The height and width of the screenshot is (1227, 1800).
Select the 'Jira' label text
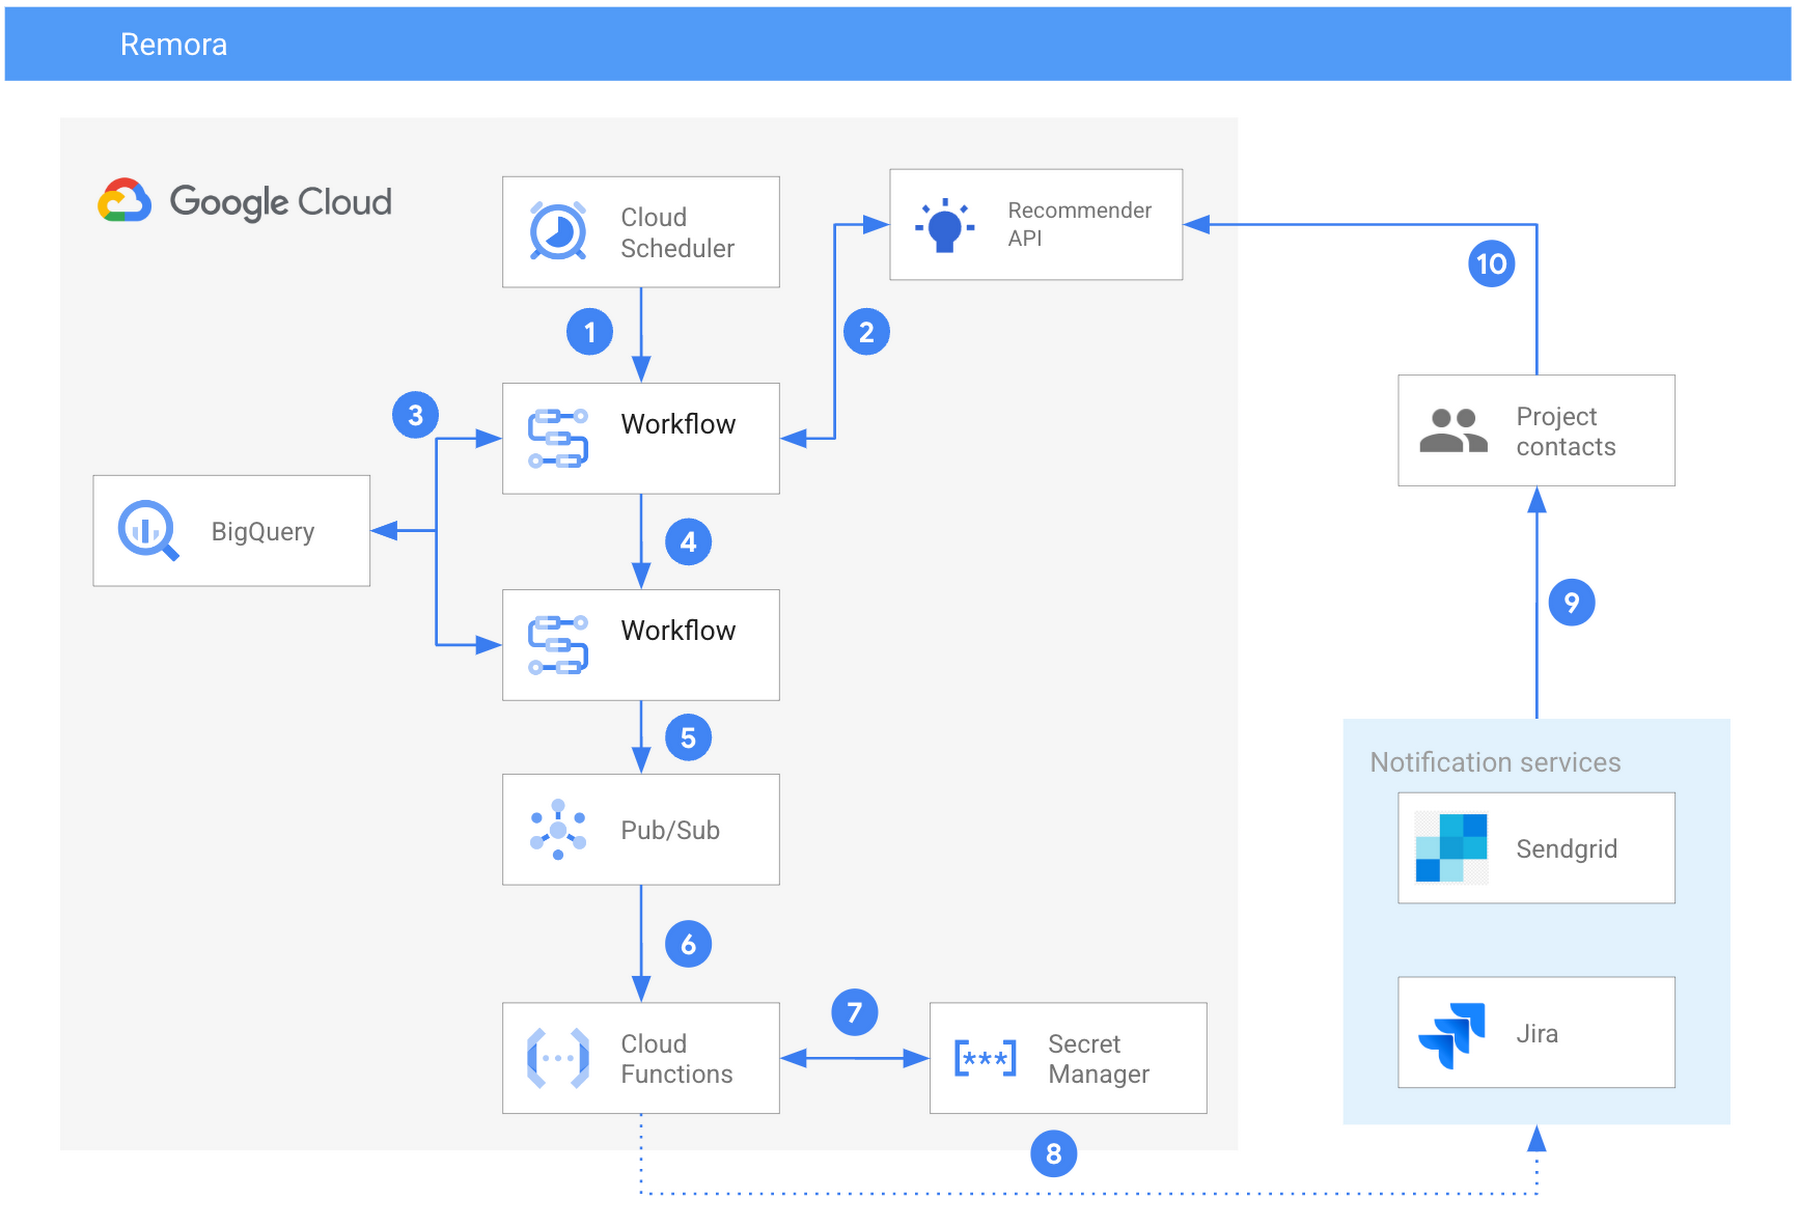[1537, 1034]
